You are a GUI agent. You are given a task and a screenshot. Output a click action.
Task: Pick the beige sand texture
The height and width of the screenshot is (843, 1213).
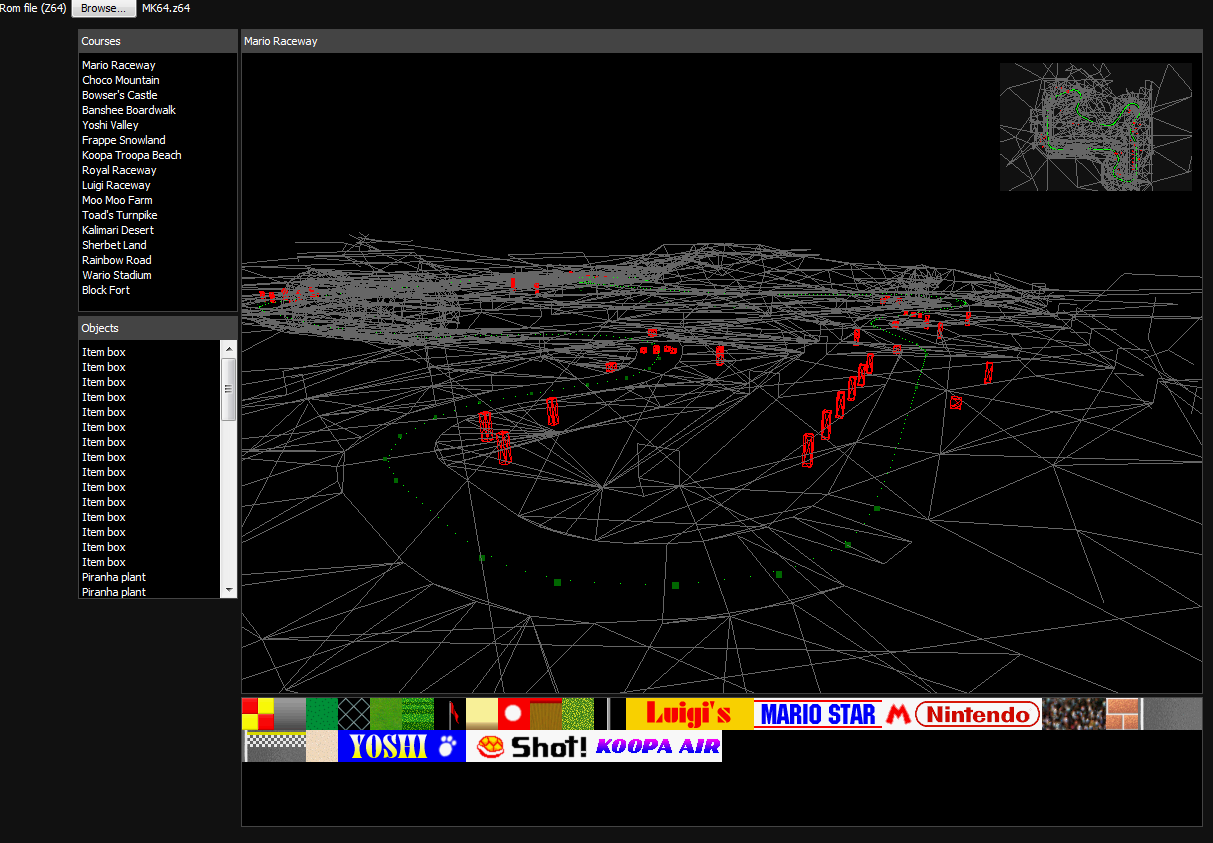click(x=322, y=746)
